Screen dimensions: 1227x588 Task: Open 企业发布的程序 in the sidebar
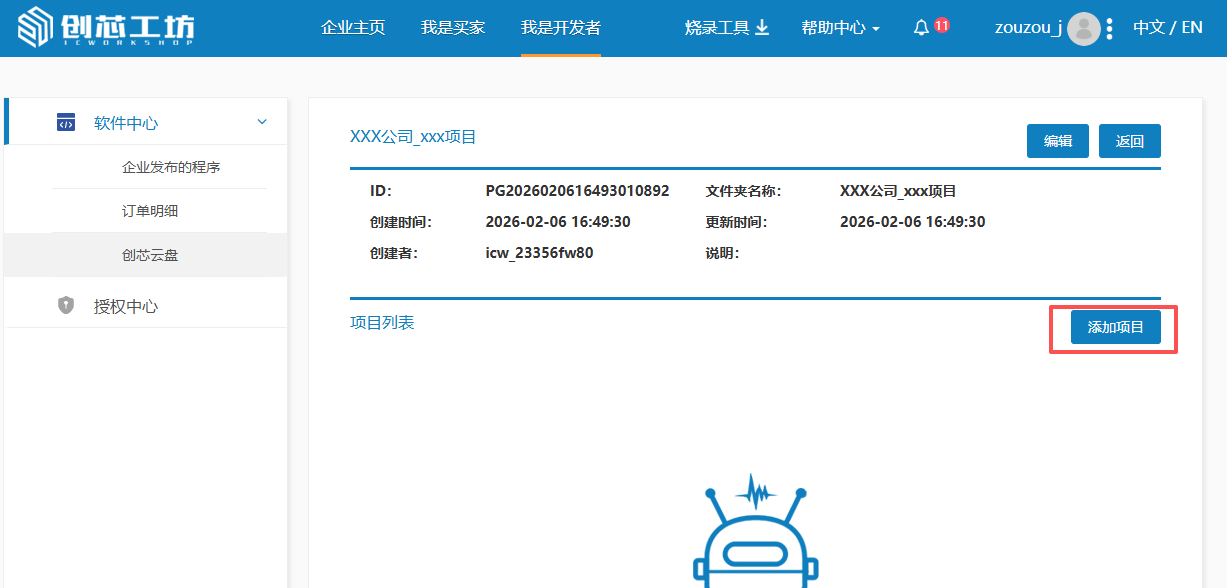tap(171, 167)
